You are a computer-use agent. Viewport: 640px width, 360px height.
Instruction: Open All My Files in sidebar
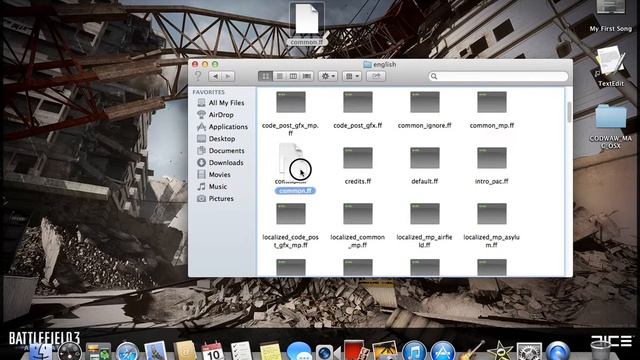[221, 103]
